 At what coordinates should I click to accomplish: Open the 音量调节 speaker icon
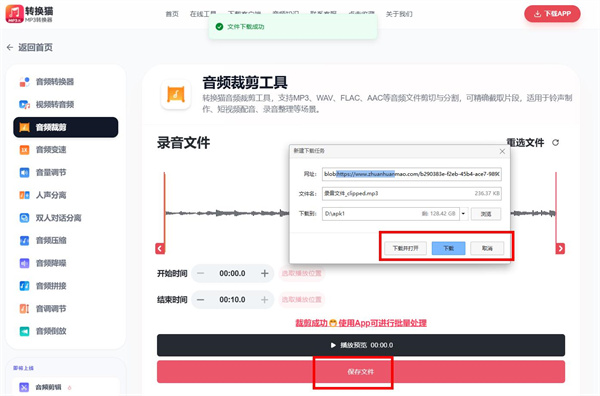(x=24, y=173)
